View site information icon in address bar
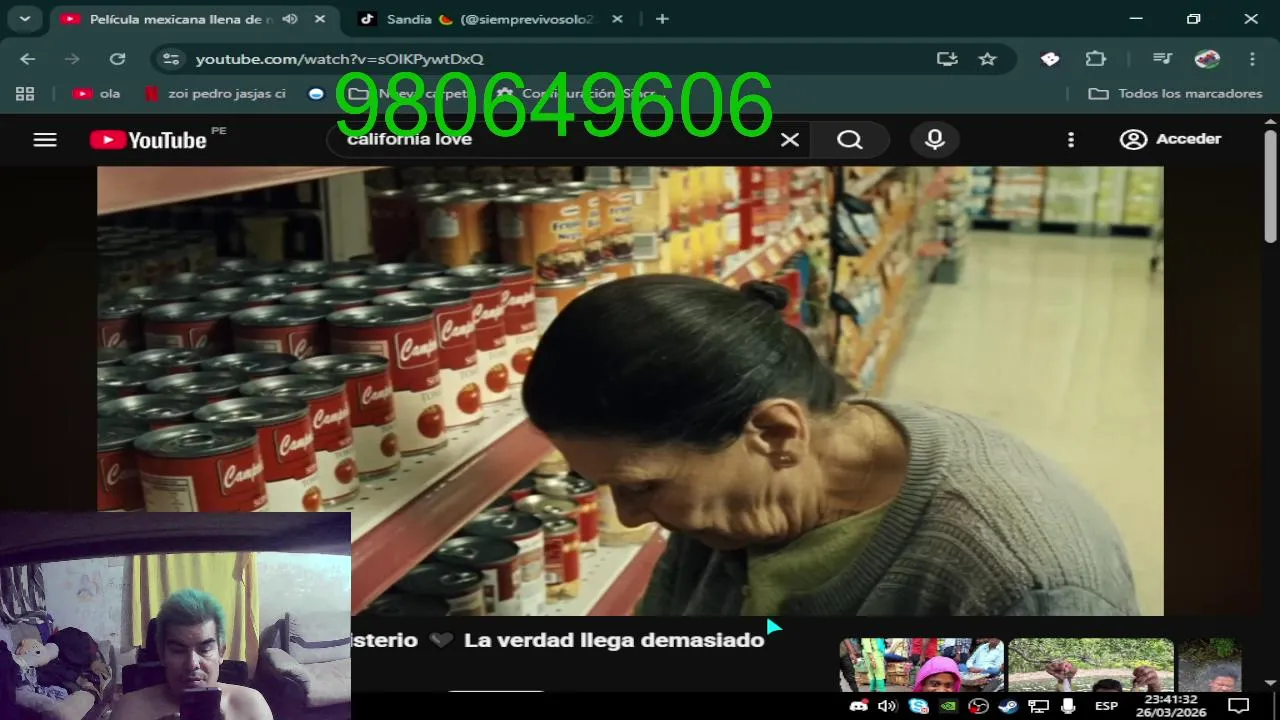The image size is (1280, 720). 171,59
